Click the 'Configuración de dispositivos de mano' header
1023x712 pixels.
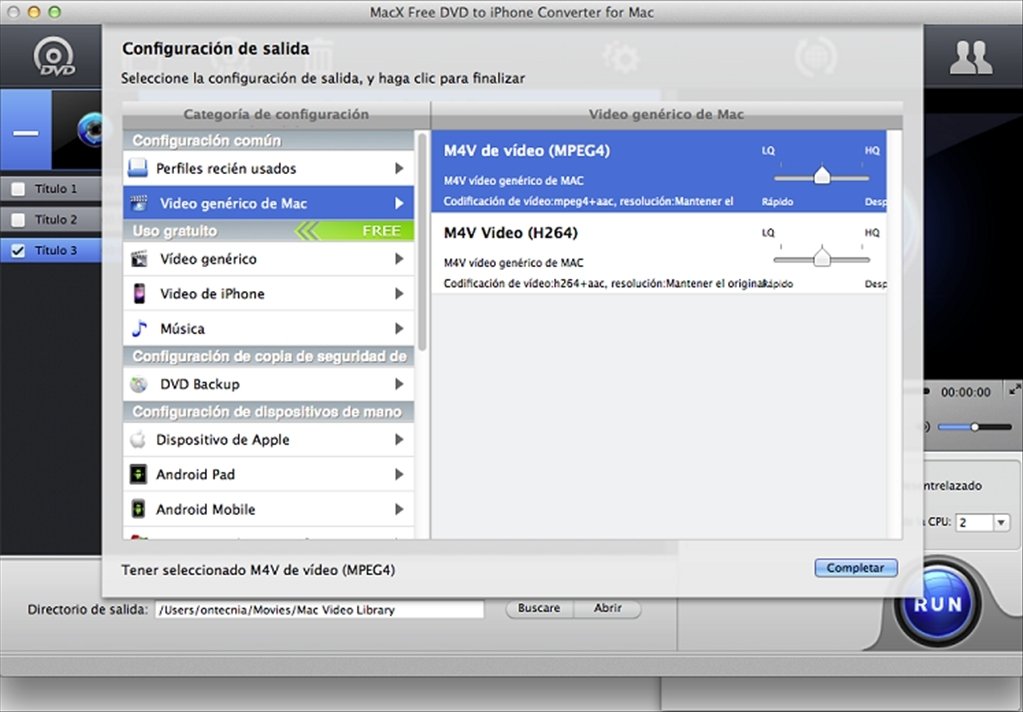coord(267,412)
